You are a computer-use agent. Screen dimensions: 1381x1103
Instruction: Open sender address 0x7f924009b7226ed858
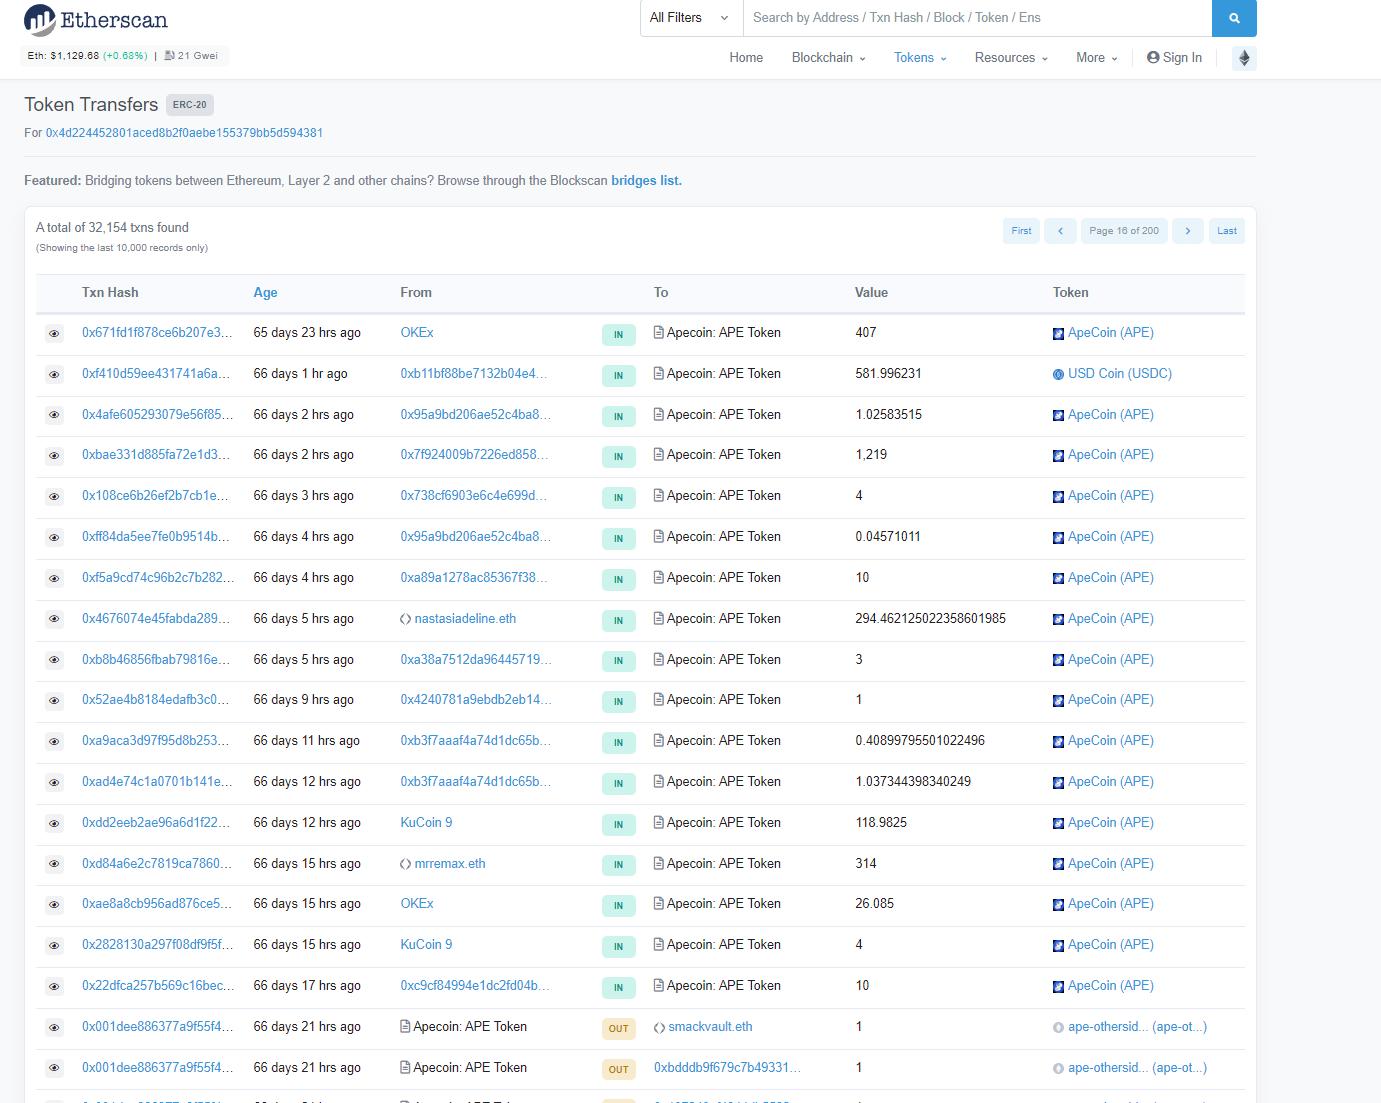(474, 455)
